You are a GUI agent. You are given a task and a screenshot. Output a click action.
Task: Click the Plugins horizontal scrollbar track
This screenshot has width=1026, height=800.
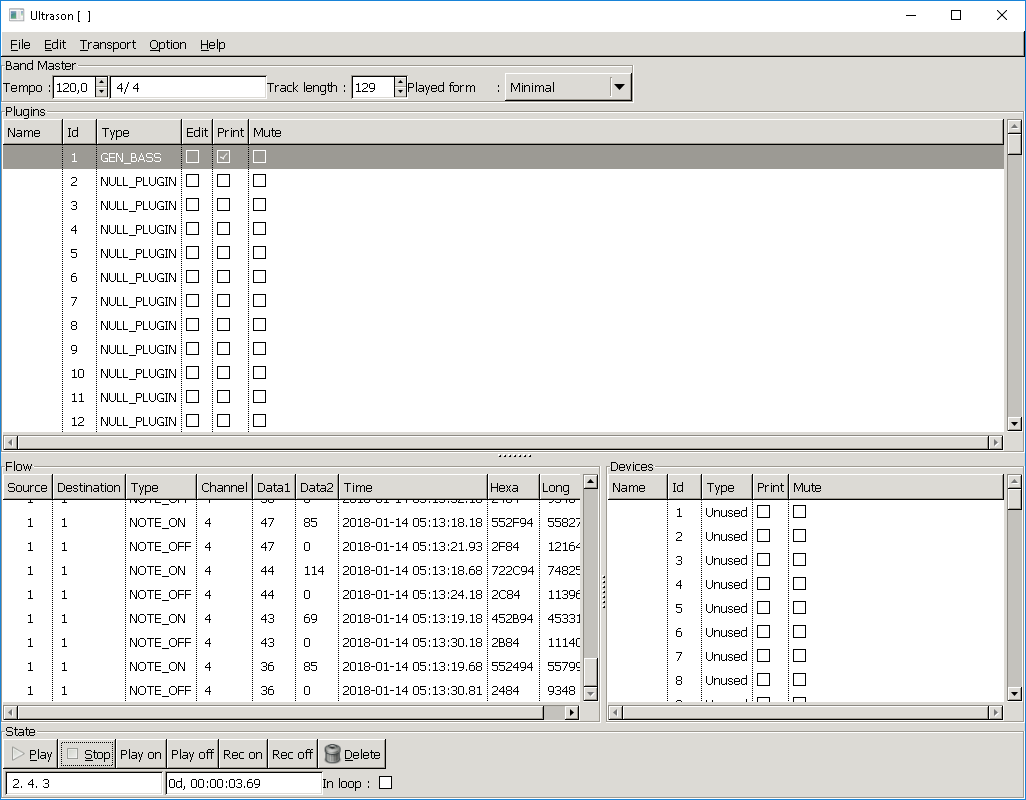(500, 442)
